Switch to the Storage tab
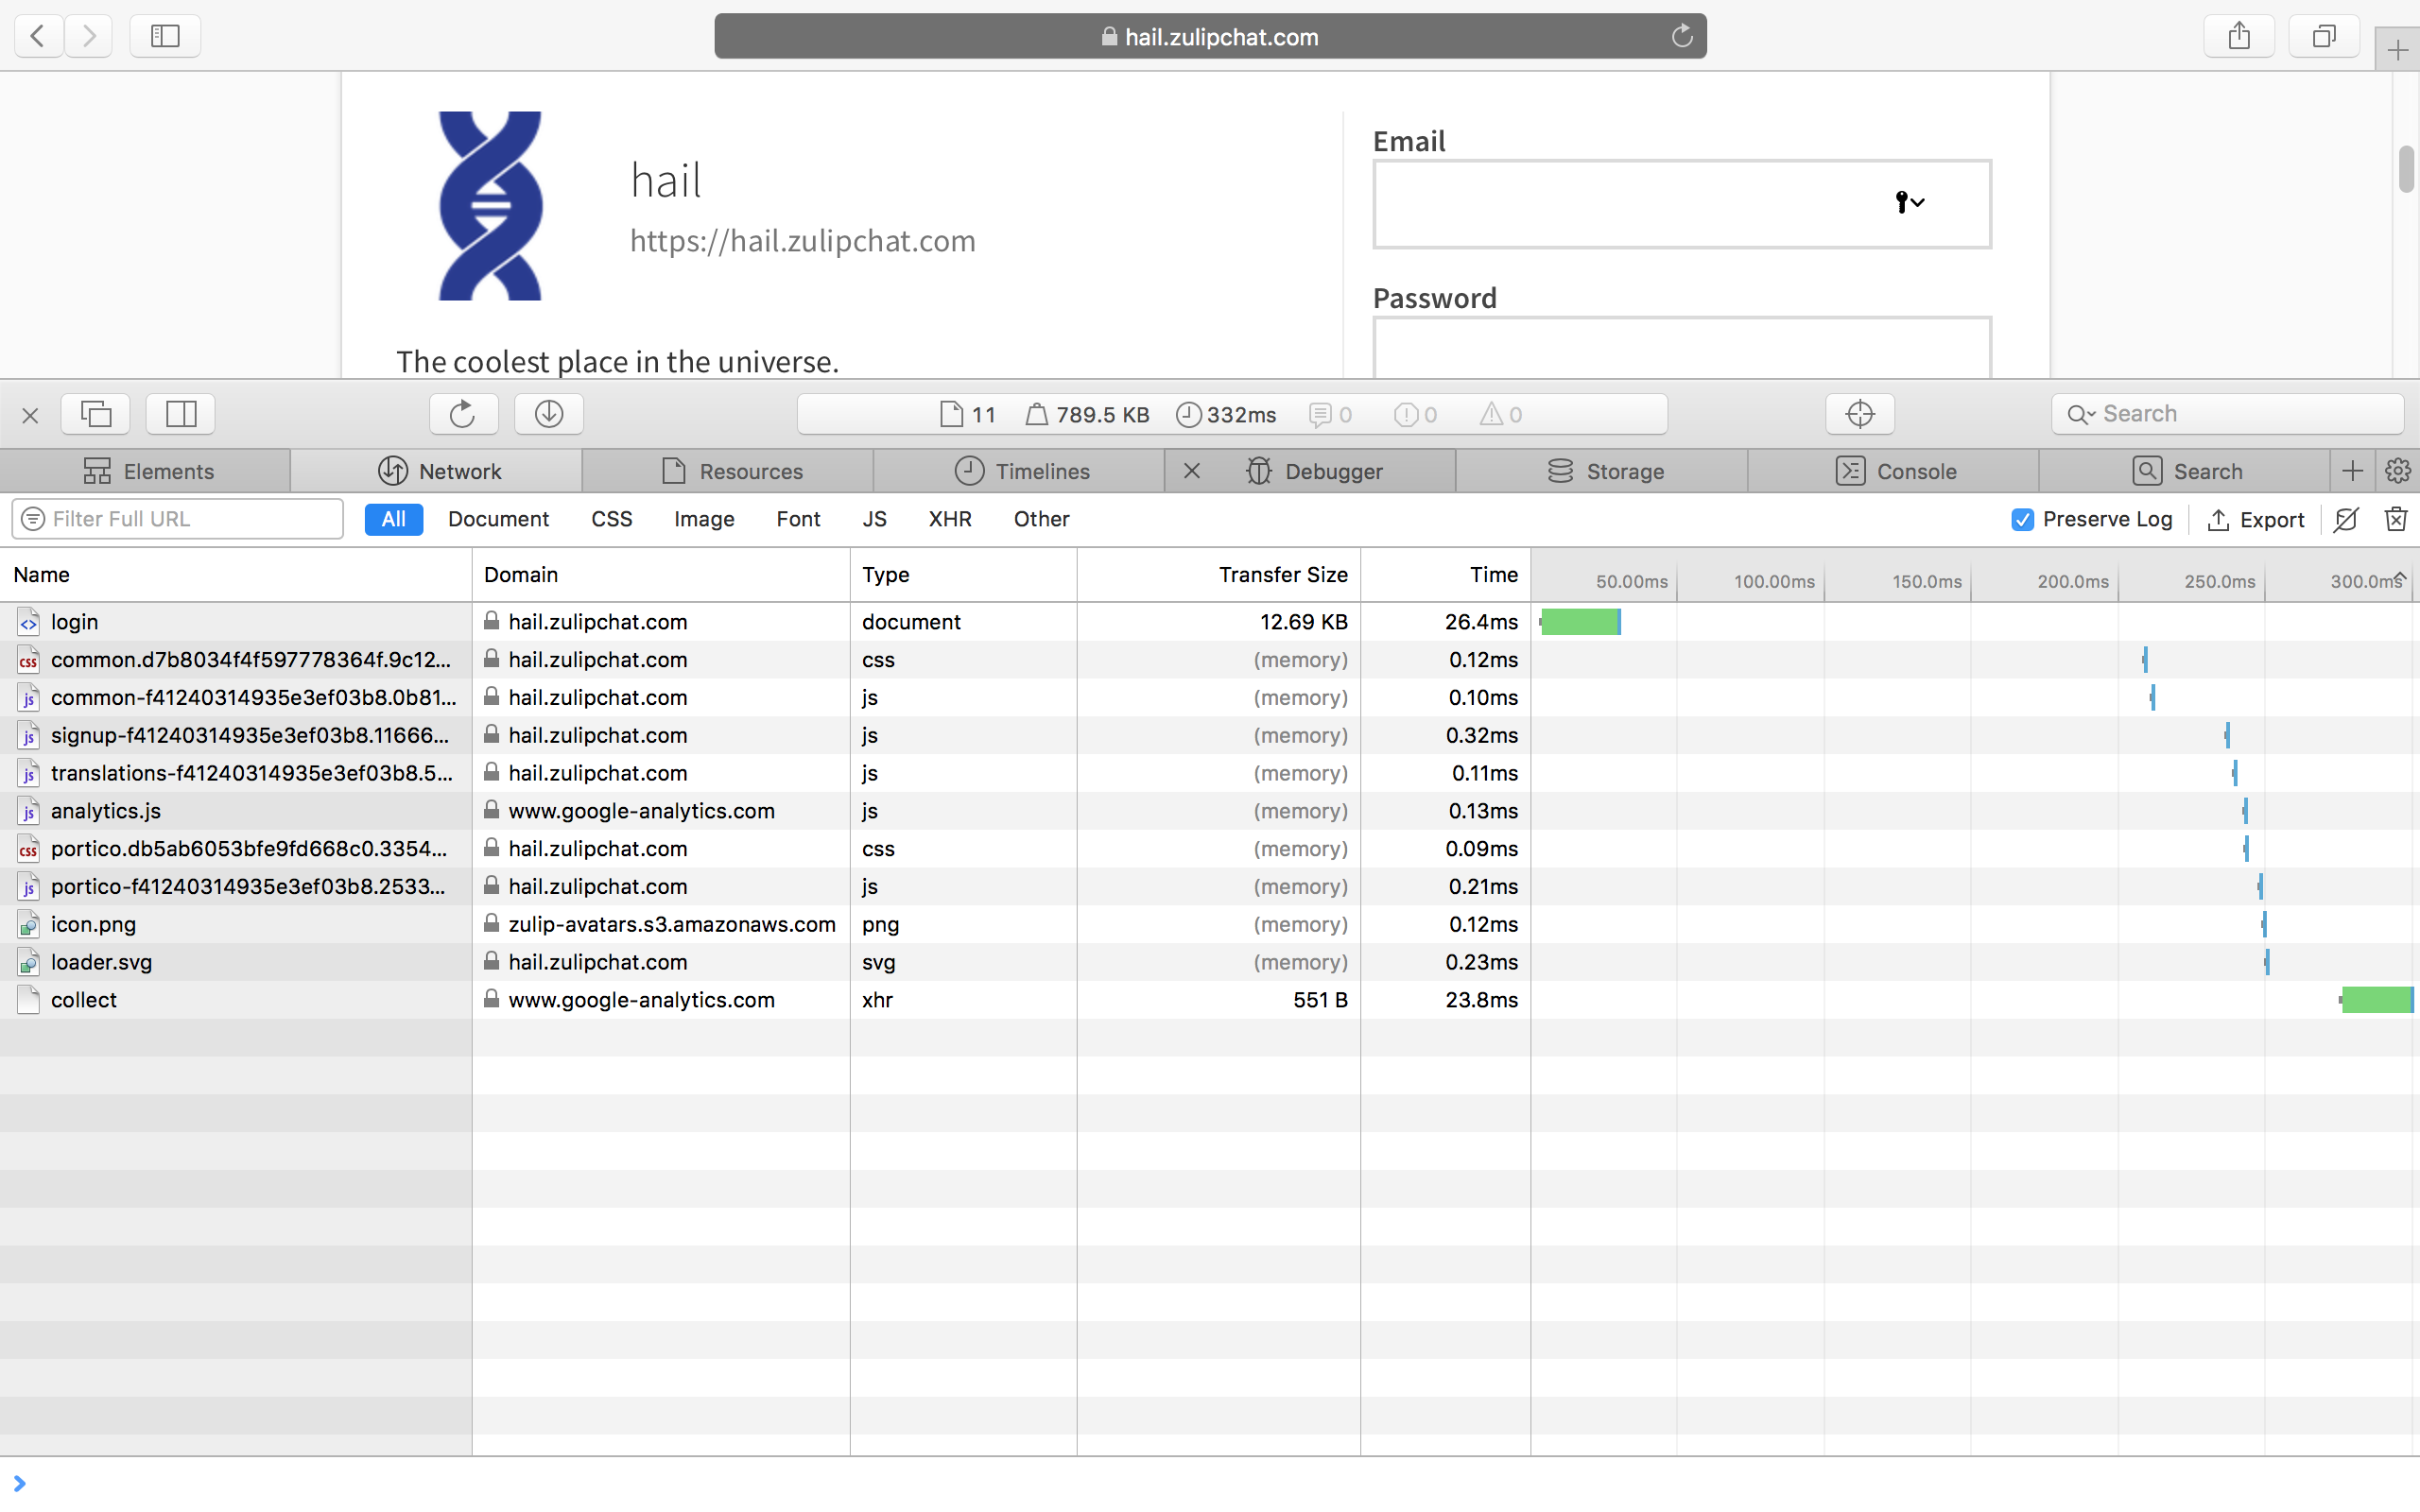This screenshot has width=2420, height=1512. click(1603, 471)
